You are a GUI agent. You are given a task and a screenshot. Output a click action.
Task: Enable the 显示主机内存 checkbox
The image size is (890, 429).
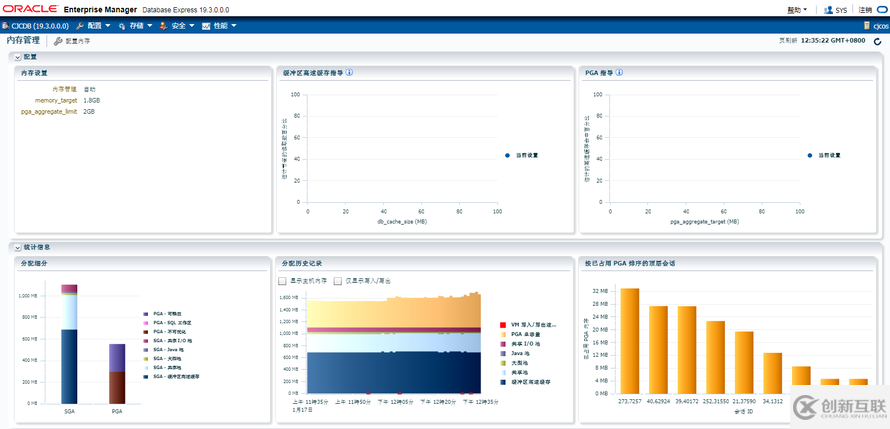[x=283, y=281]
